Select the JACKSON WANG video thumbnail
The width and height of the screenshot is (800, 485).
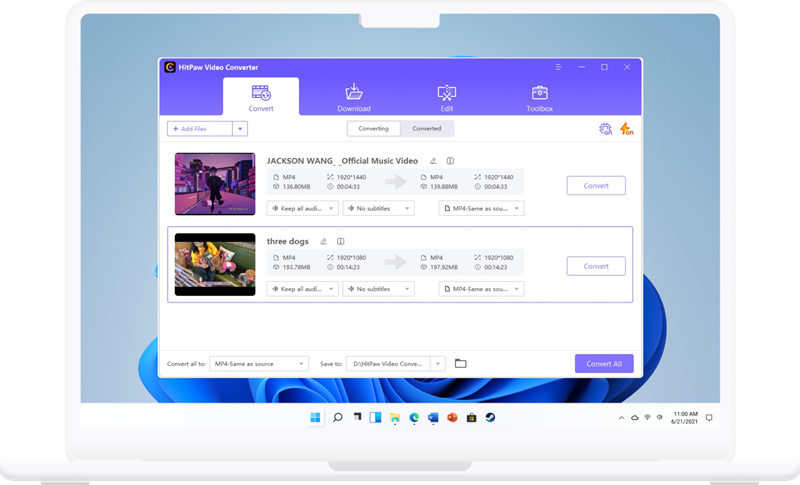[215, 184]
